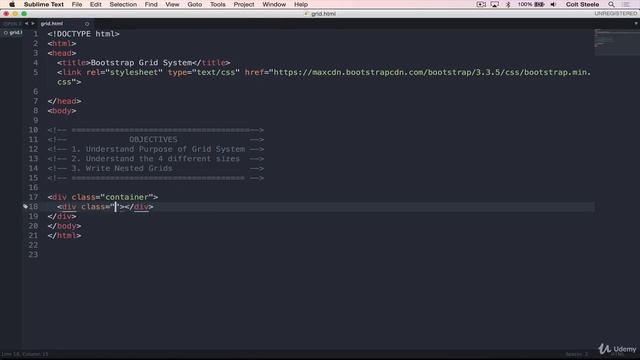Open the volume menu bar icon
Screen dimensions: 640x360
[553, 4]
